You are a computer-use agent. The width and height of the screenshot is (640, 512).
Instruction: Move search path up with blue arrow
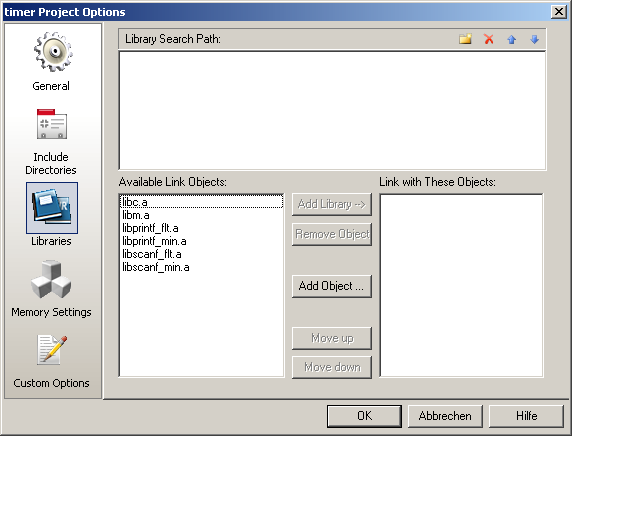pyautogui.click(x=511, y=39)
